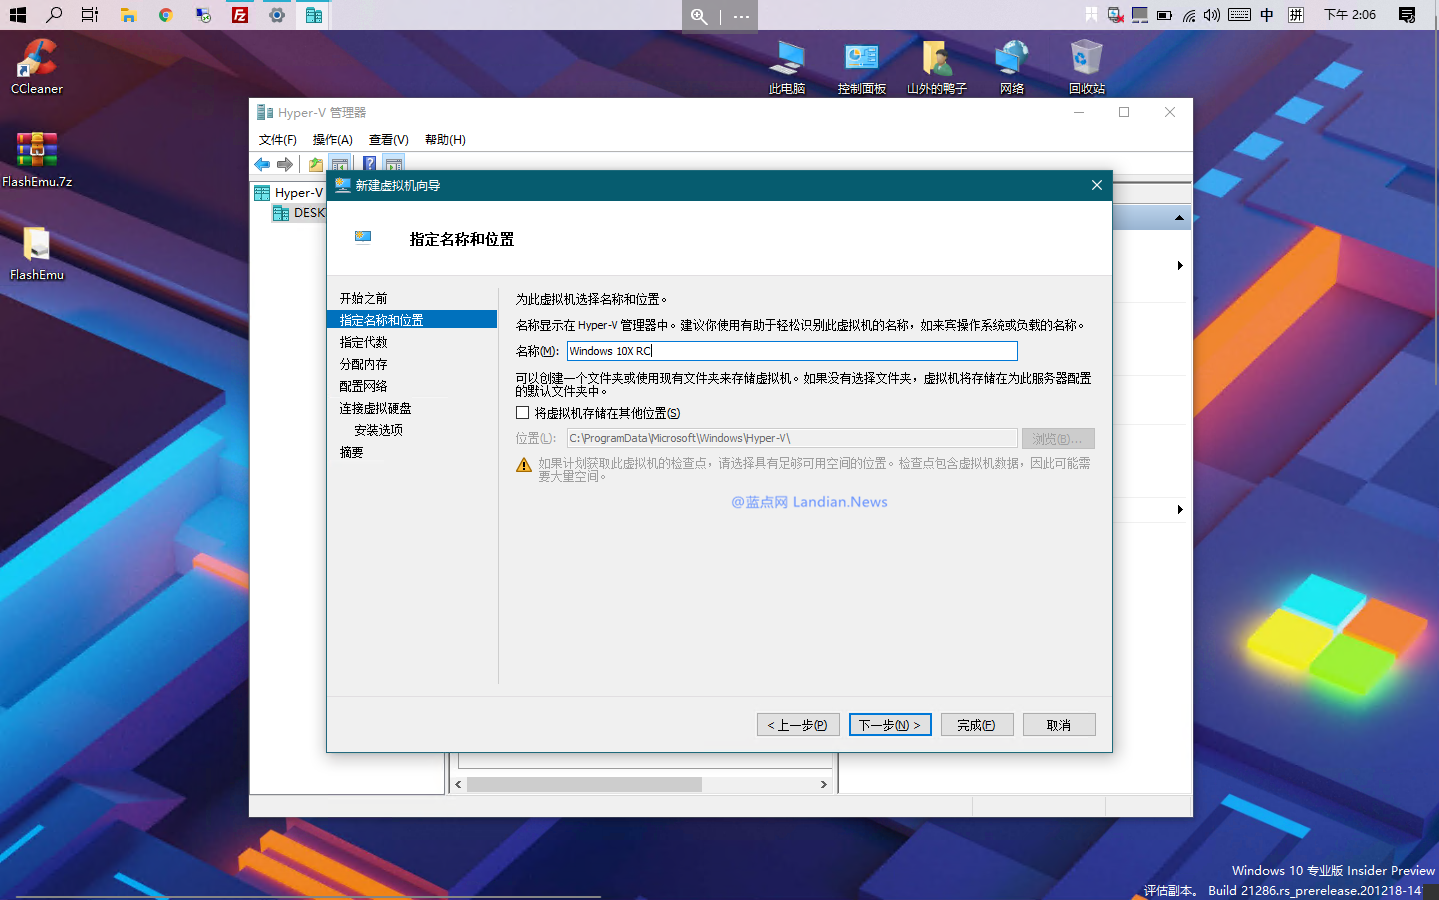The width and height of the screenshot is (1439, 900).
Task: Jump to the 摘要 wizard step
Action: pyautogui.click(x=351, y=452)
